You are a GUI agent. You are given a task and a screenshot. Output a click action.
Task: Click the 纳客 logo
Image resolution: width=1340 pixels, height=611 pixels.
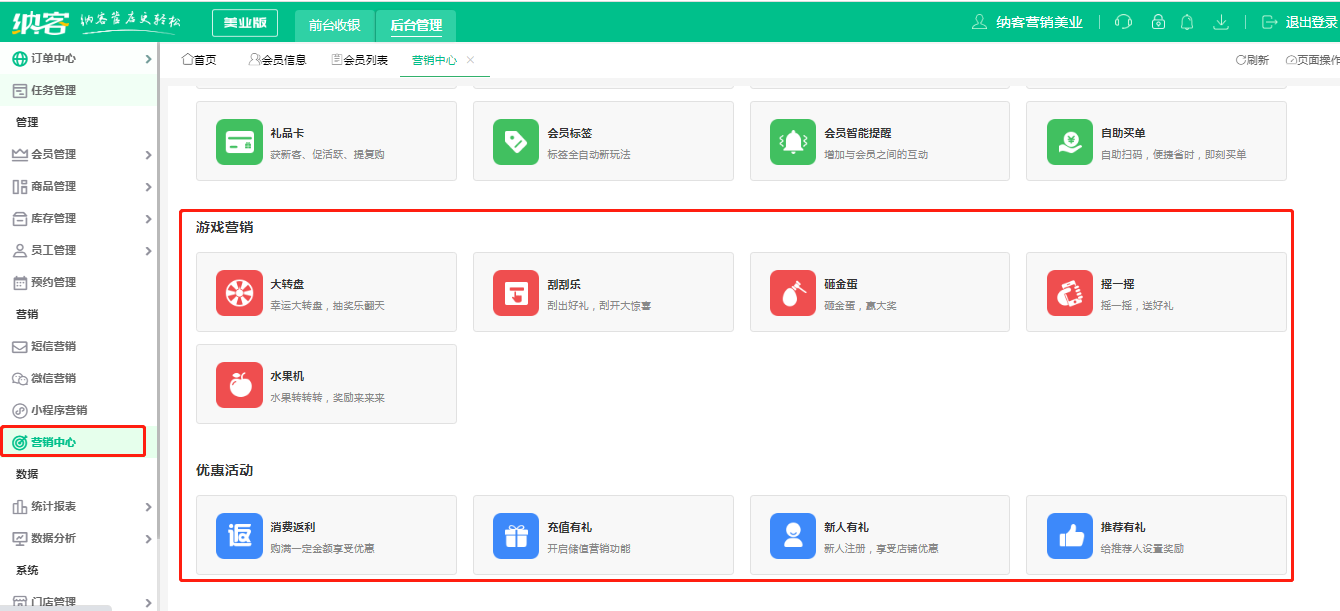click(x=42, y=22)
